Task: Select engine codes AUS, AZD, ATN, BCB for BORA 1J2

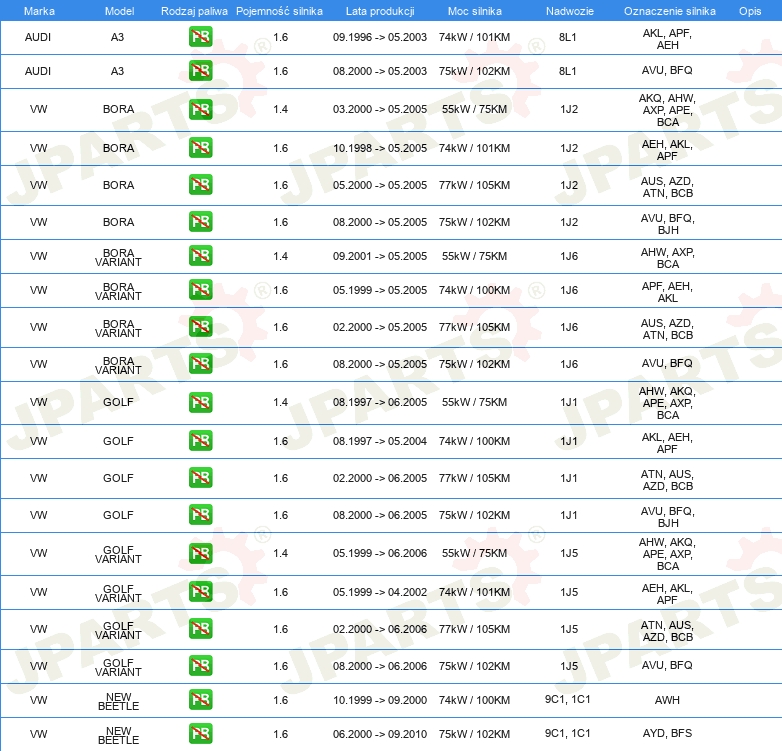Action: click(667, 187)
